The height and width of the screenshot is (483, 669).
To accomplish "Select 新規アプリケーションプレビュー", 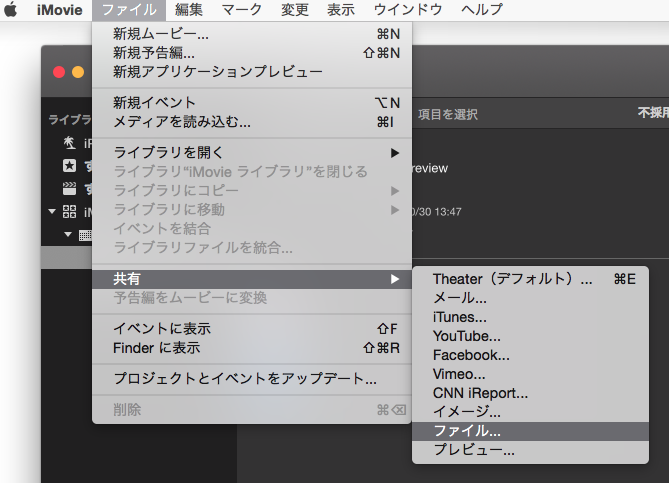I will pyautogui.click(x=252, y=72).
